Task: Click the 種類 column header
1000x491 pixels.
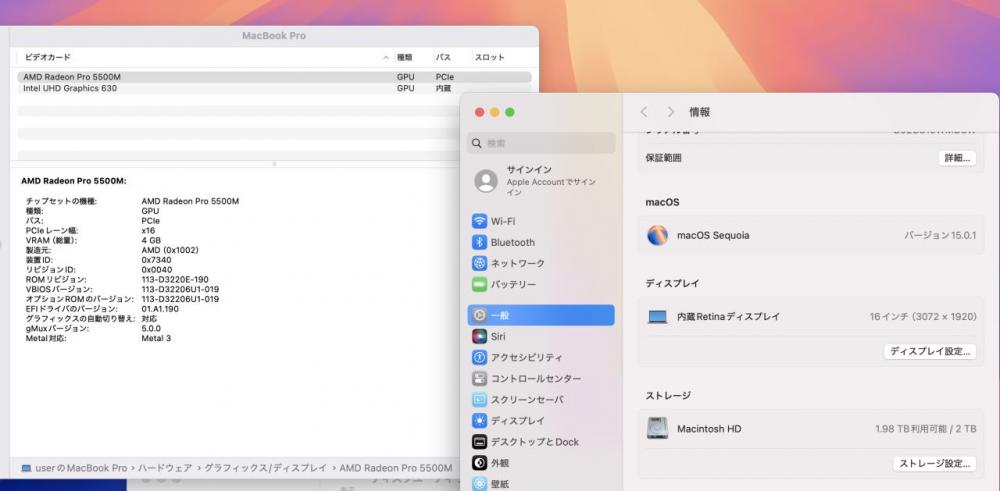Action: [x=405, y=57]
